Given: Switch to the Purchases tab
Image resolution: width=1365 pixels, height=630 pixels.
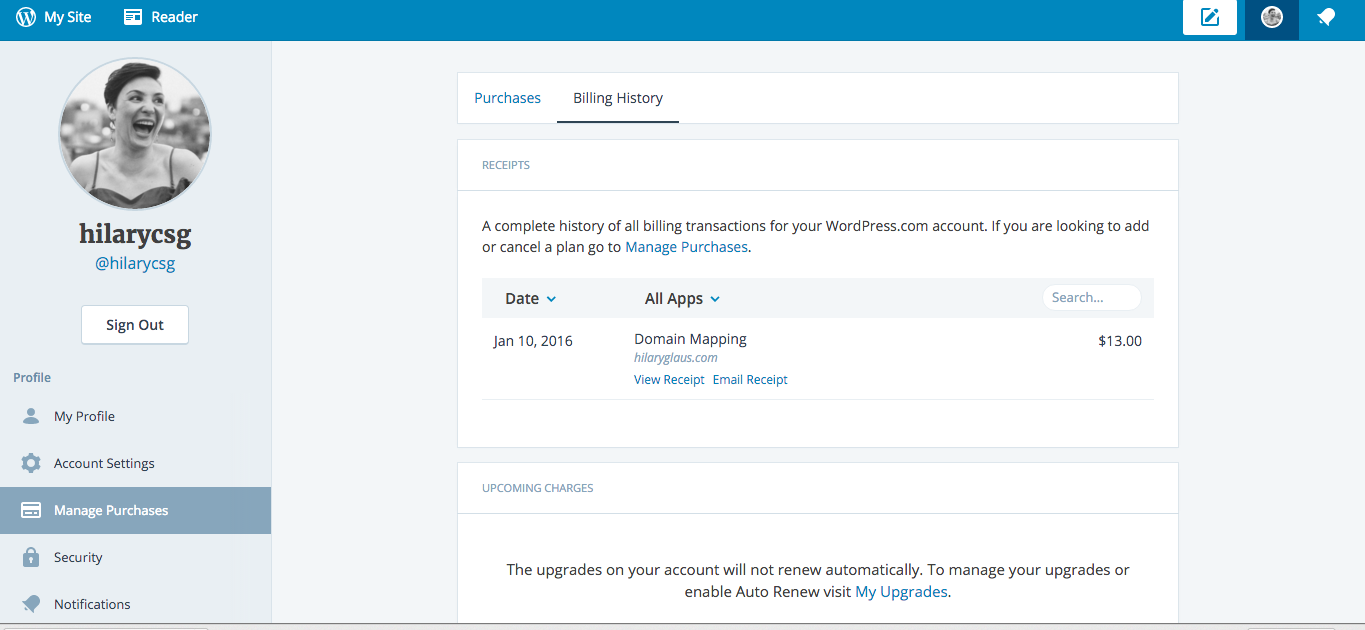Looking at the screenshot, I should pyautogui.click(x=507, y=98).
